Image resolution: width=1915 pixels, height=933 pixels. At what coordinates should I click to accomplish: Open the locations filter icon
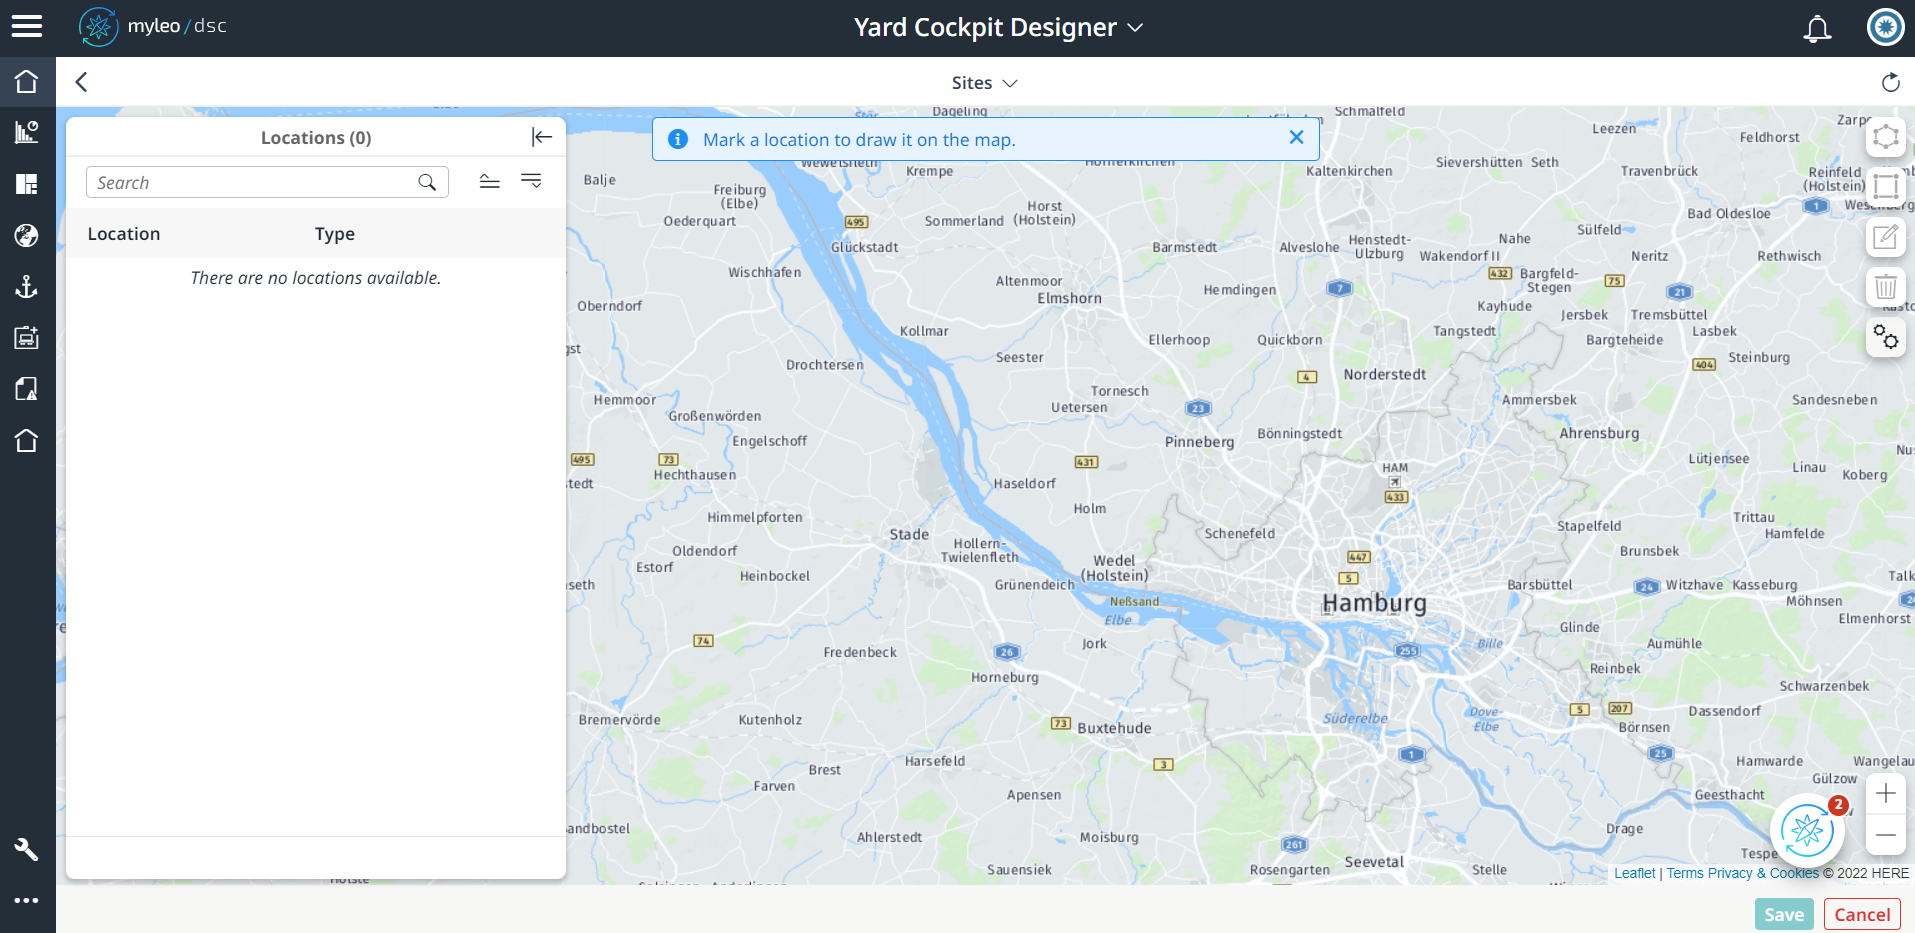click(531, 181)
